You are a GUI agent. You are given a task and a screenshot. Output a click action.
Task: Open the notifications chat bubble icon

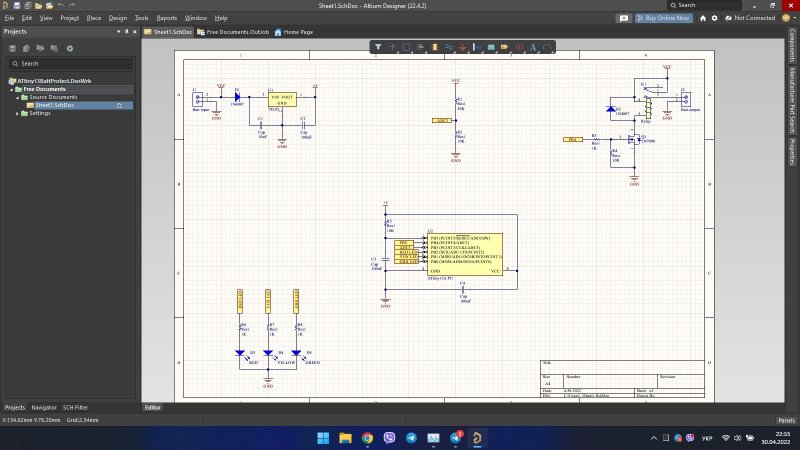[623, 18]
